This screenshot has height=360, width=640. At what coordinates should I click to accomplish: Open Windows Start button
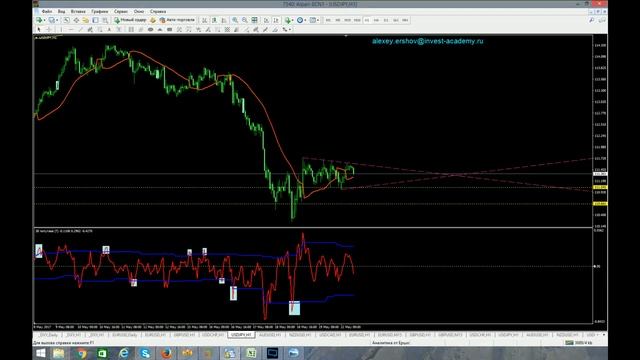point(40,353)
